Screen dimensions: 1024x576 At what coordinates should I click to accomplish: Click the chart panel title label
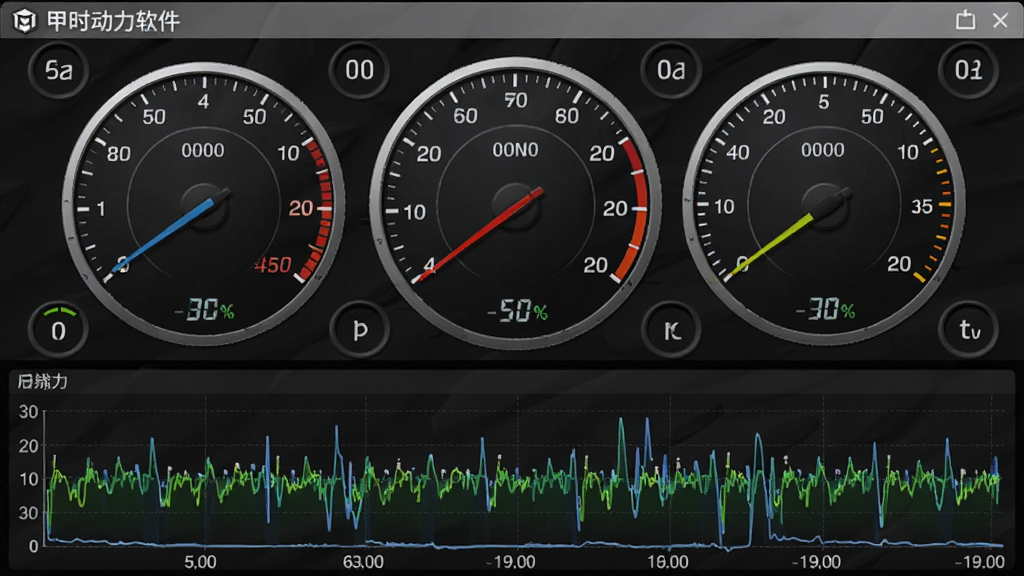click(42, 381)
